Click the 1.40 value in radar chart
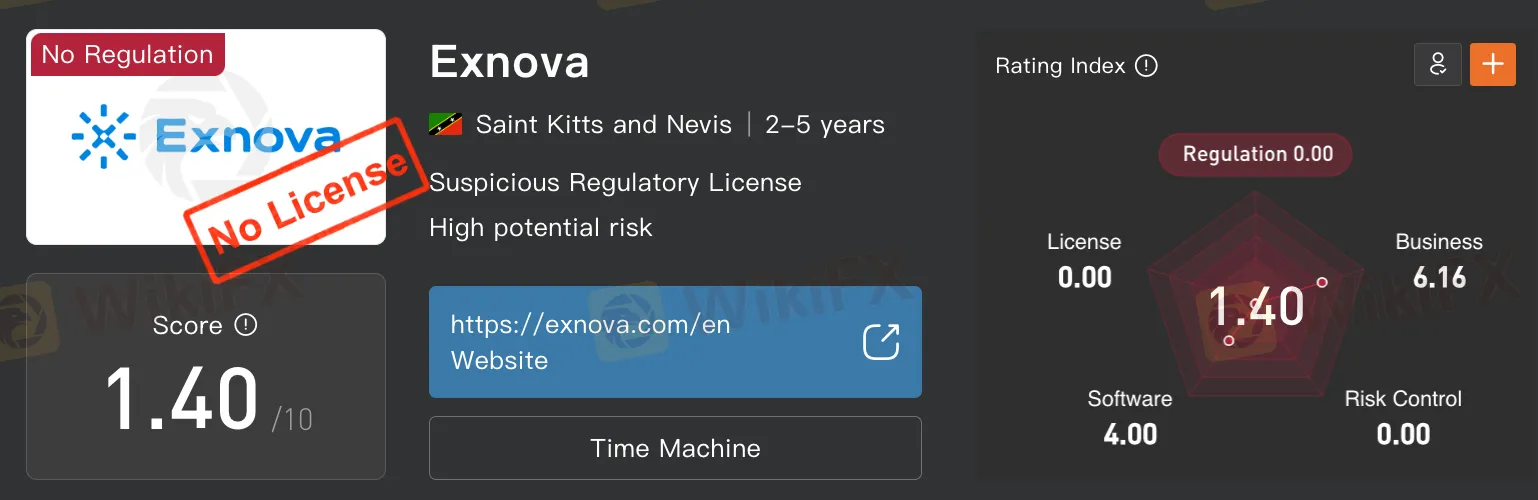Screen dimensions: 1538x500 click(1257, 306)
